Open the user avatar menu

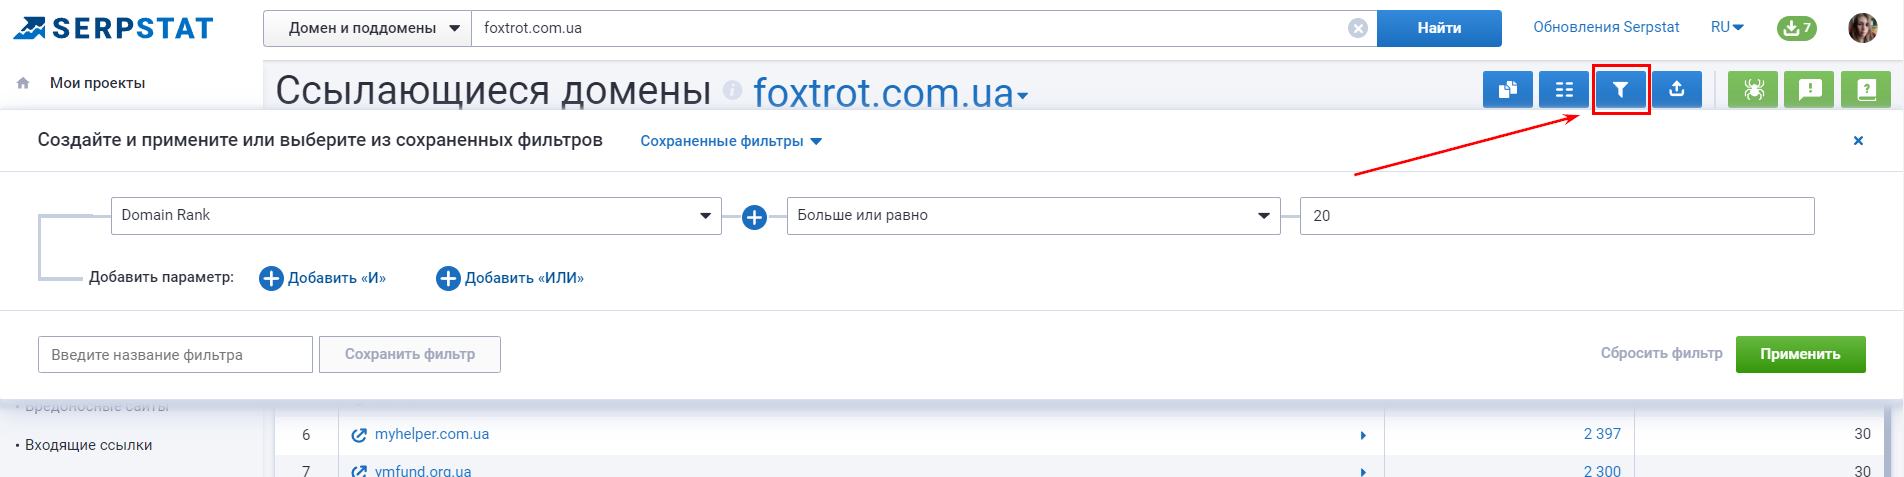point(1863,28)
